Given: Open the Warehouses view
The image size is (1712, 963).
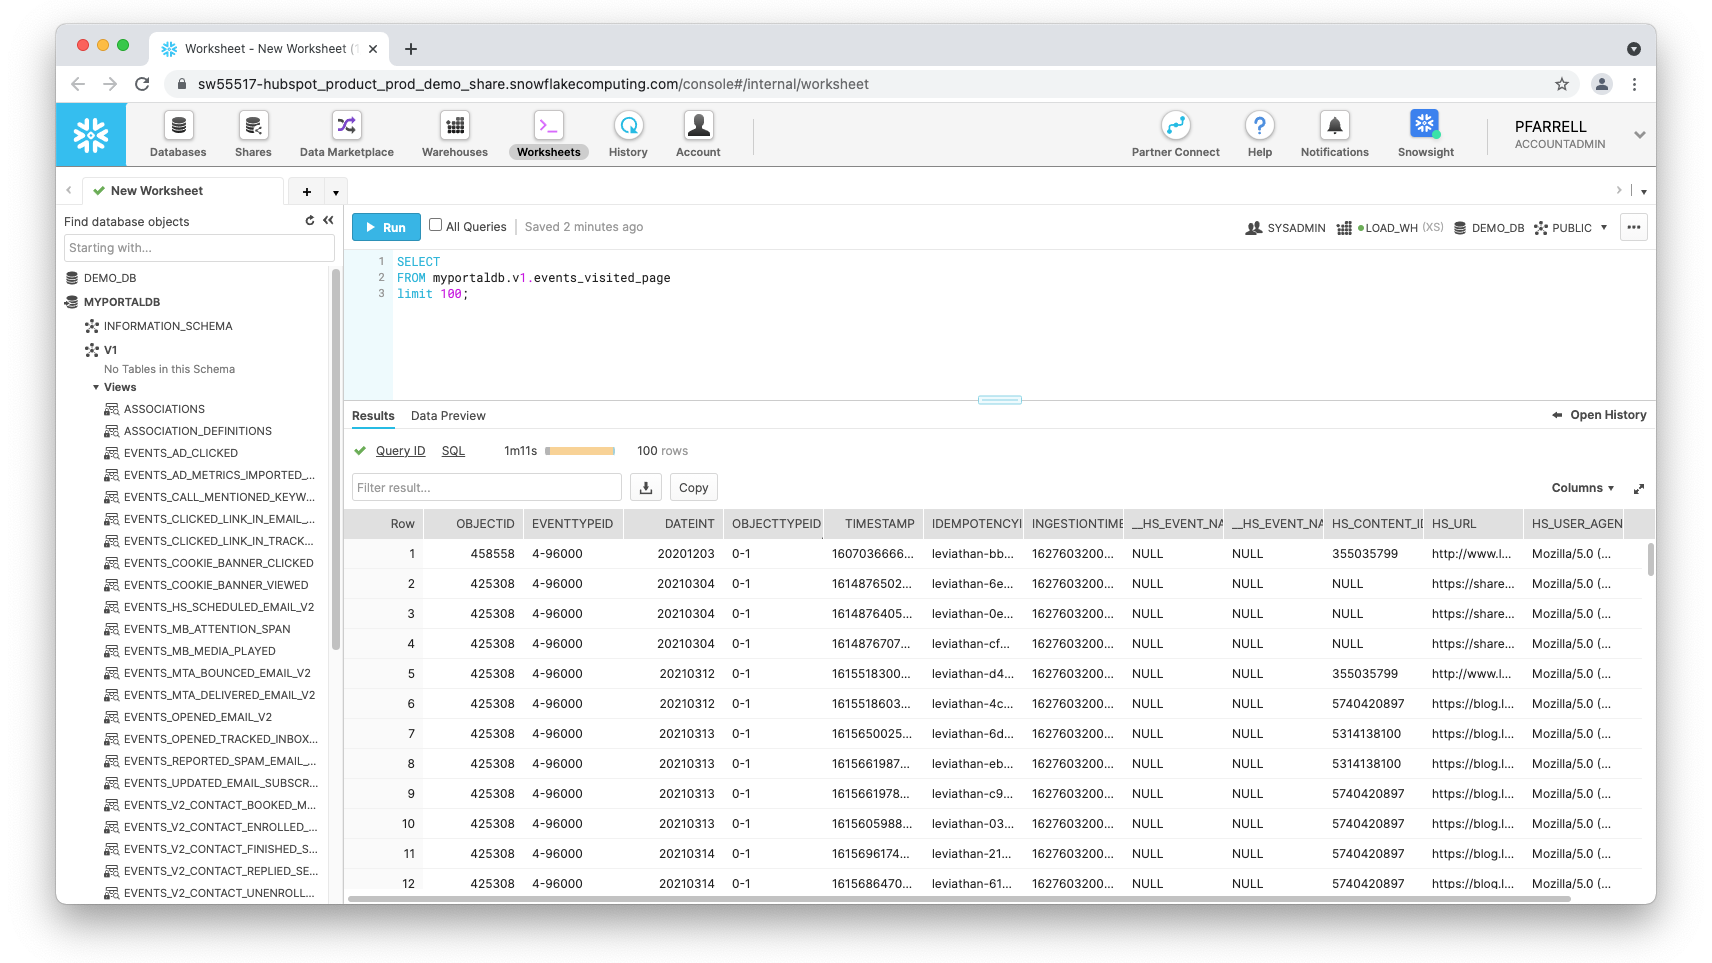Looking at the screenshot, I should tap(454, 133).
